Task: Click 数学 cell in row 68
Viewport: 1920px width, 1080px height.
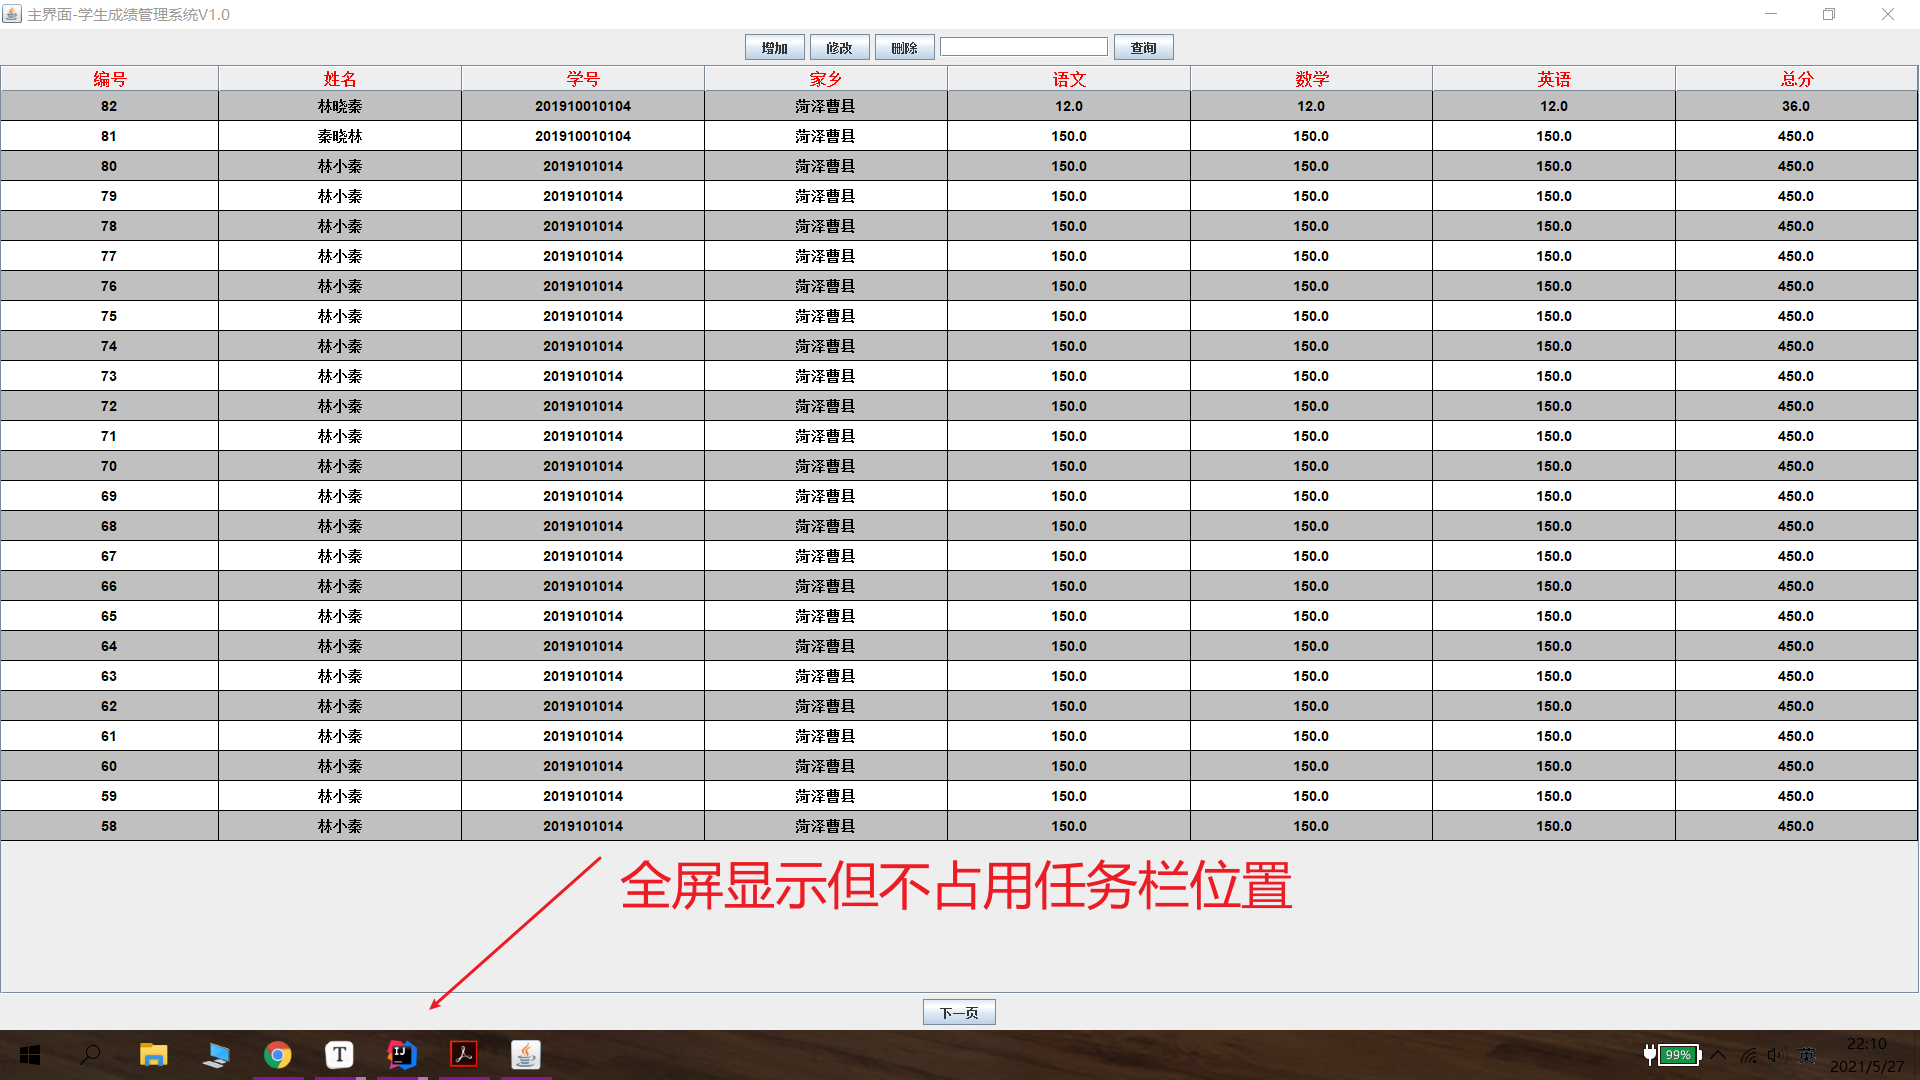Action: coord(1311,526)
